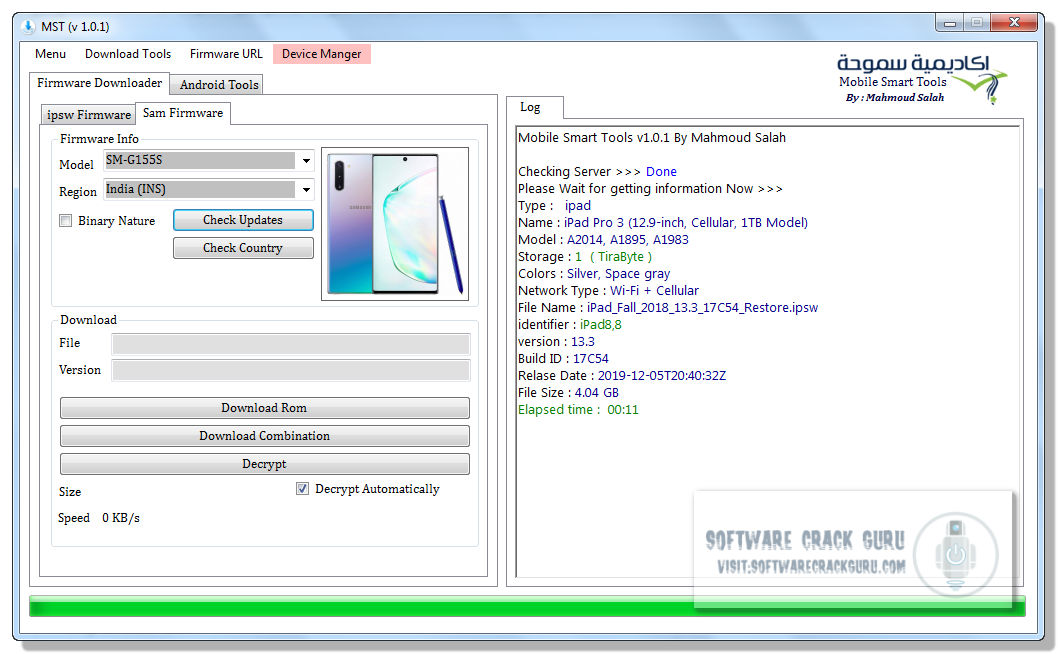Open the Download Tools menu
Image resolution: width=1058 pixels, height=654 pixels.
pos(128,54)
